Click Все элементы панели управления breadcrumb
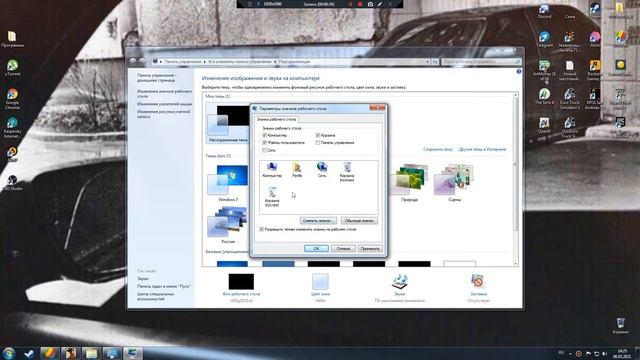Screen dimensions: 640x360 [x=240, y=62]
